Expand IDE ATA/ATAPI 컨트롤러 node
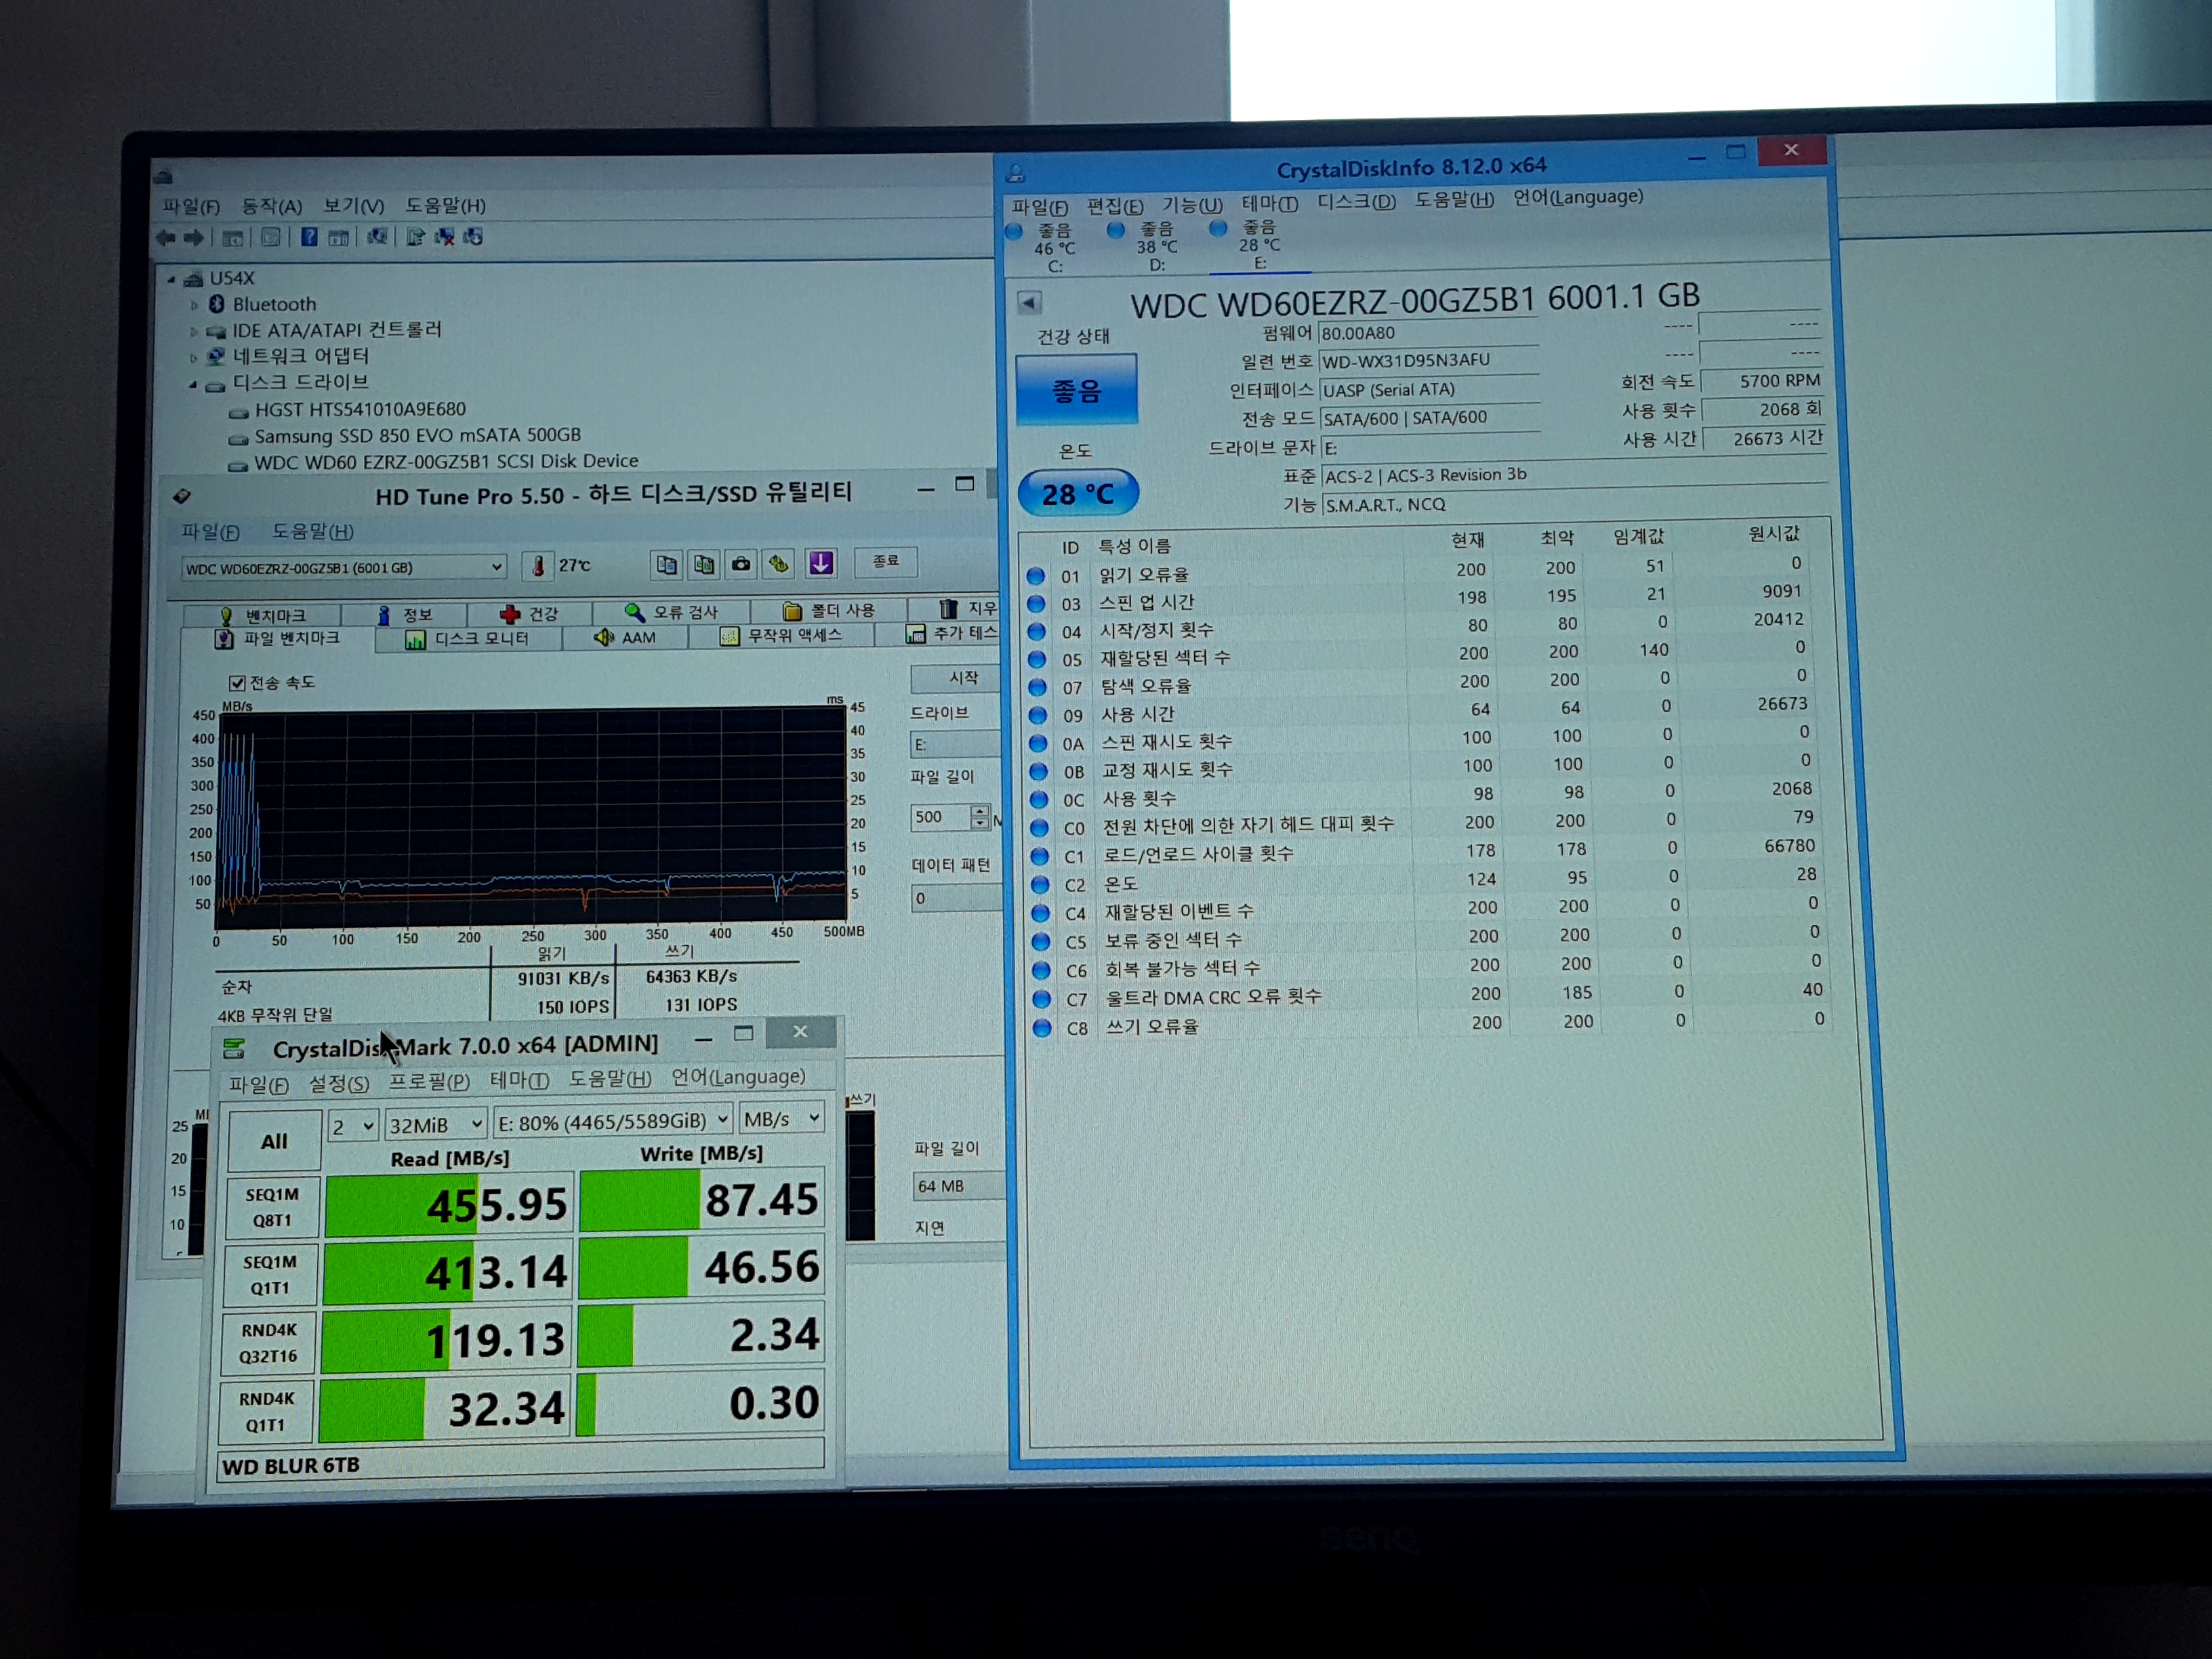Image resolution: width=2212 pixels, height=1659 pixels. 194,331
